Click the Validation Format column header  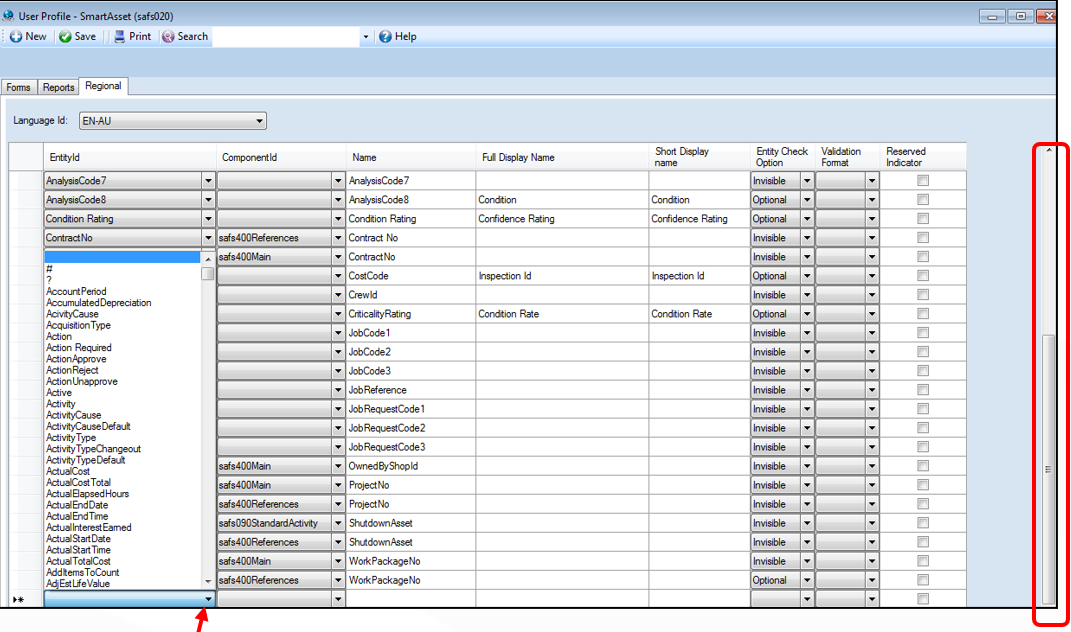click(848, 157)
